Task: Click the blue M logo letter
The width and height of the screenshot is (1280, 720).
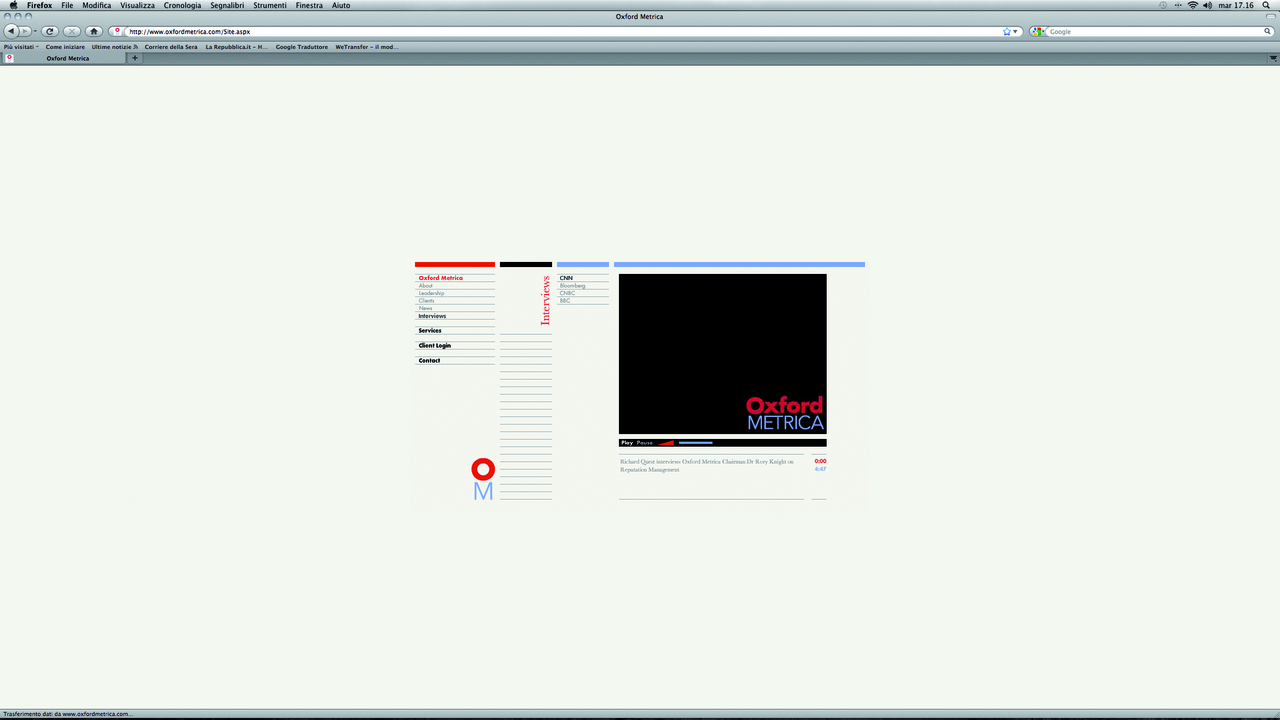Action: pyautogui.click(x=483, y=491)
